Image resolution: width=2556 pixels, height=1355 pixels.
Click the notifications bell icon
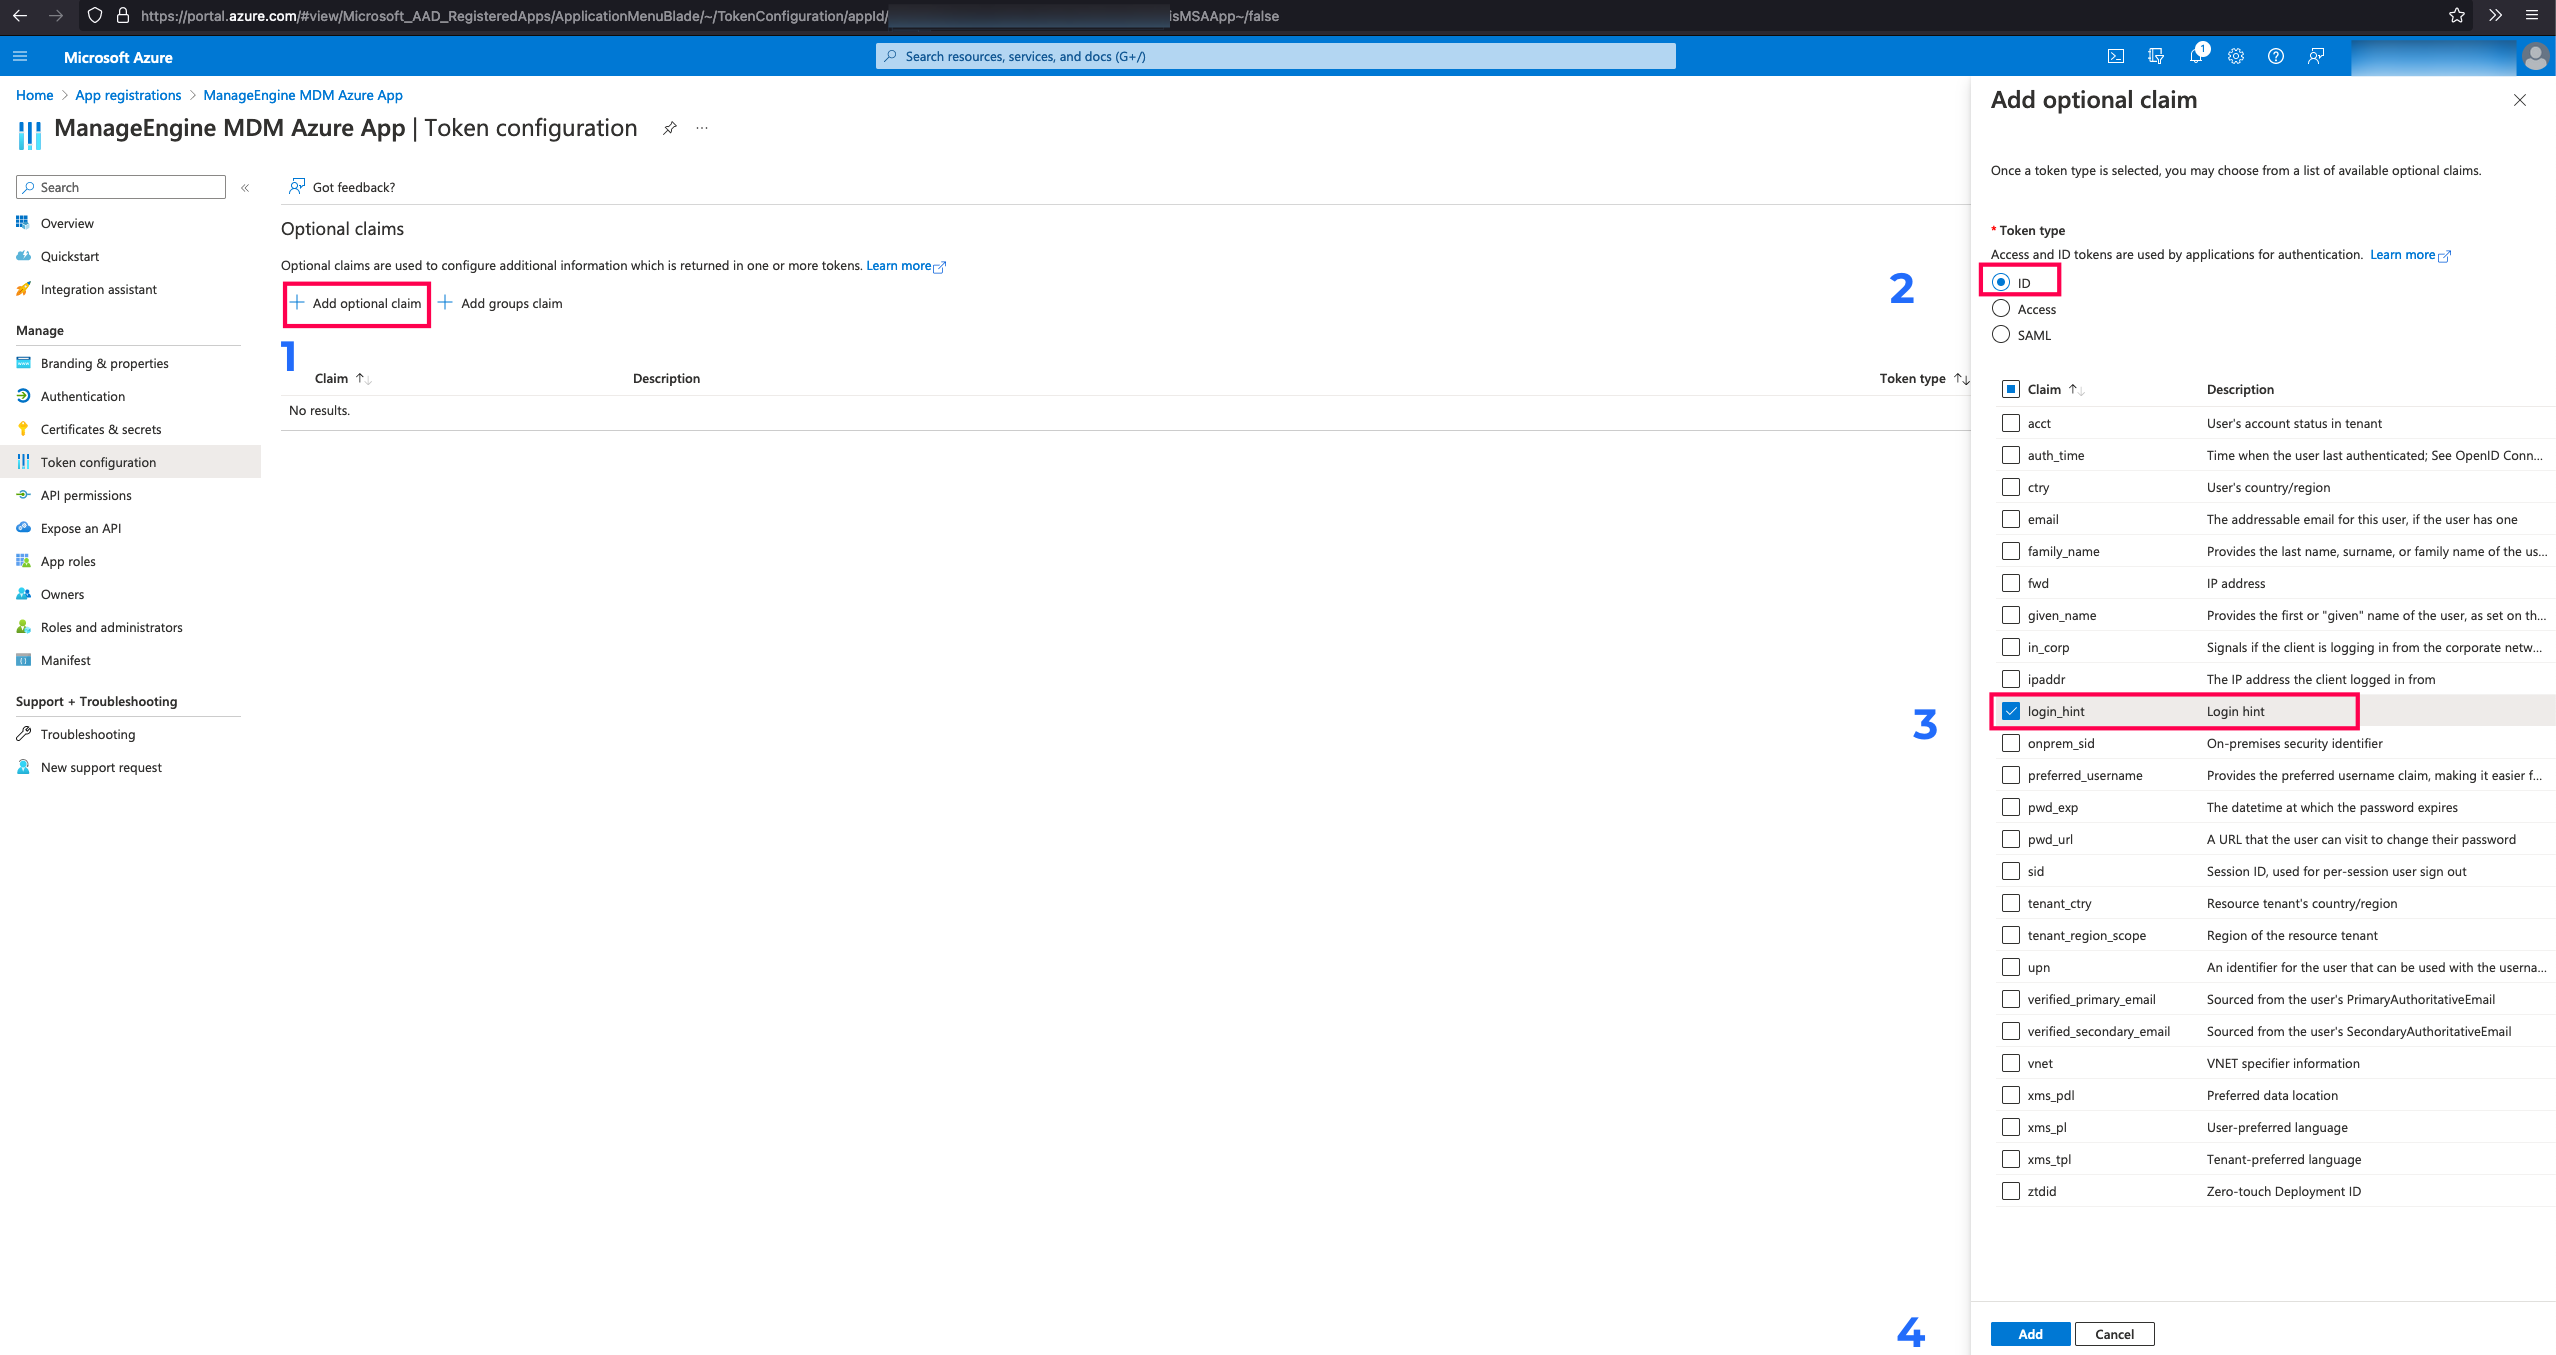[2195, 56]
